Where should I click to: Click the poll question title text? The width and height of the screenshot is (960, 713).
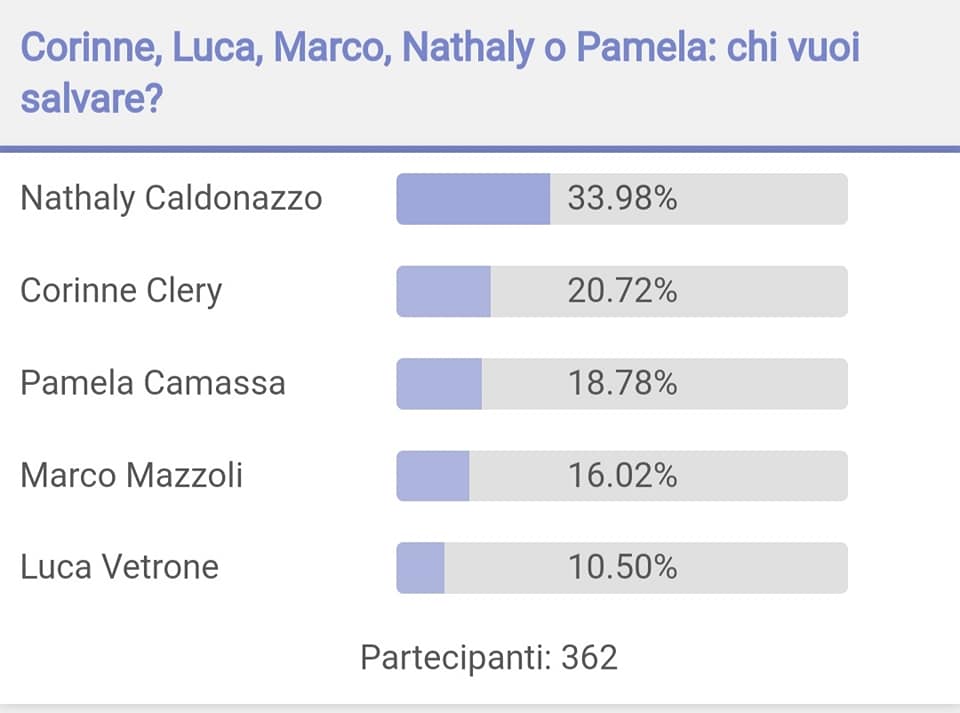pos(440,73)
